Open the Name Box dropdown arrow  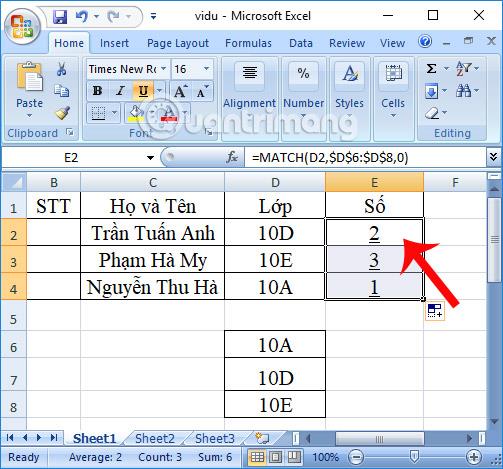pos(150,158)
